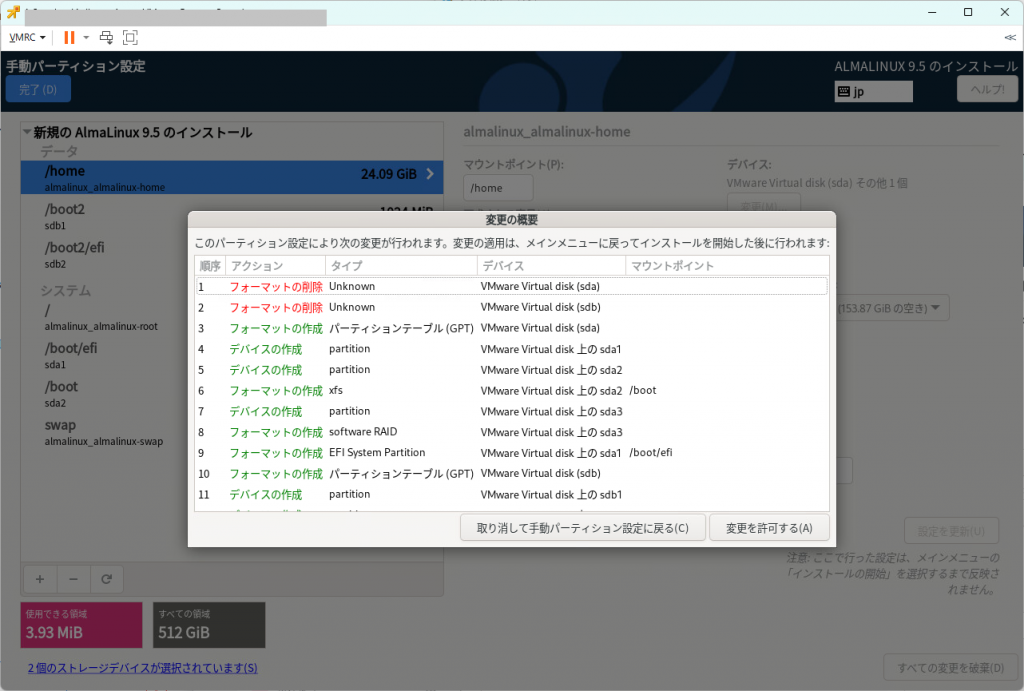Click the 使用できる領域 3.93 MiB box
1024x691 pixels.
pyautogui.click(x=82, y=625)
